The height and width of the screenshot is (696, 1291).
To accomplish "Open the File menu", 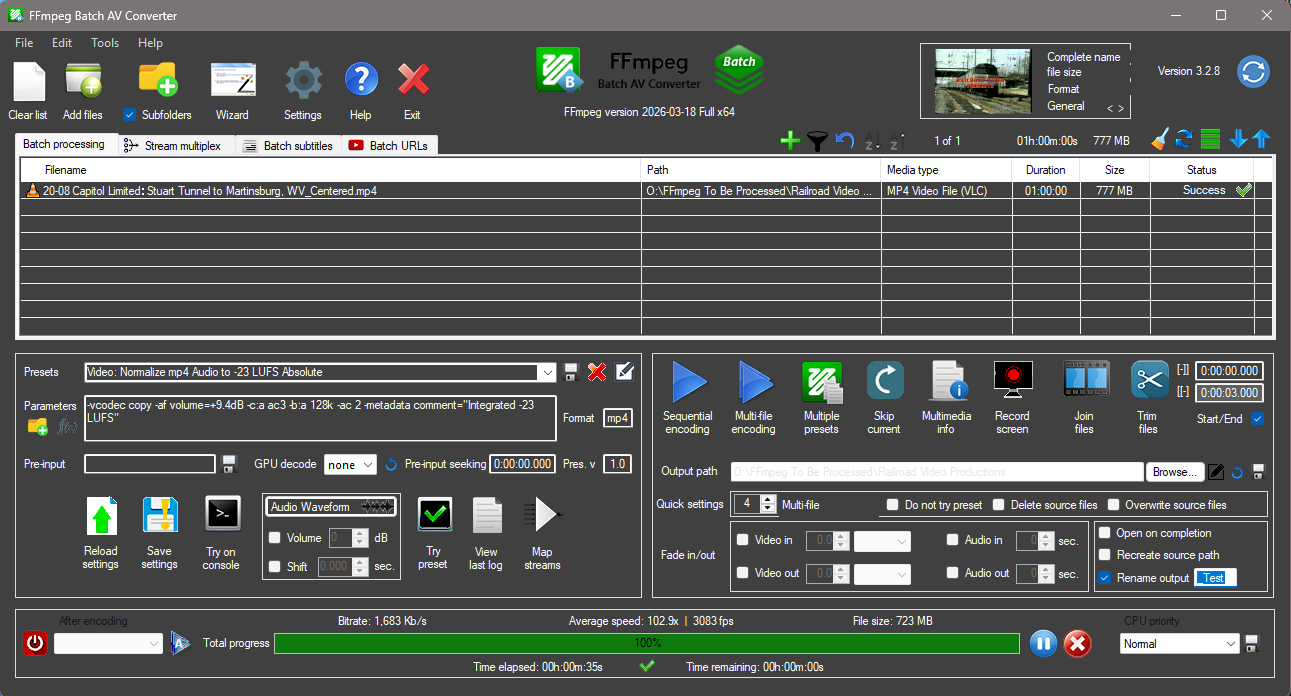I will [x=24, y=43].
